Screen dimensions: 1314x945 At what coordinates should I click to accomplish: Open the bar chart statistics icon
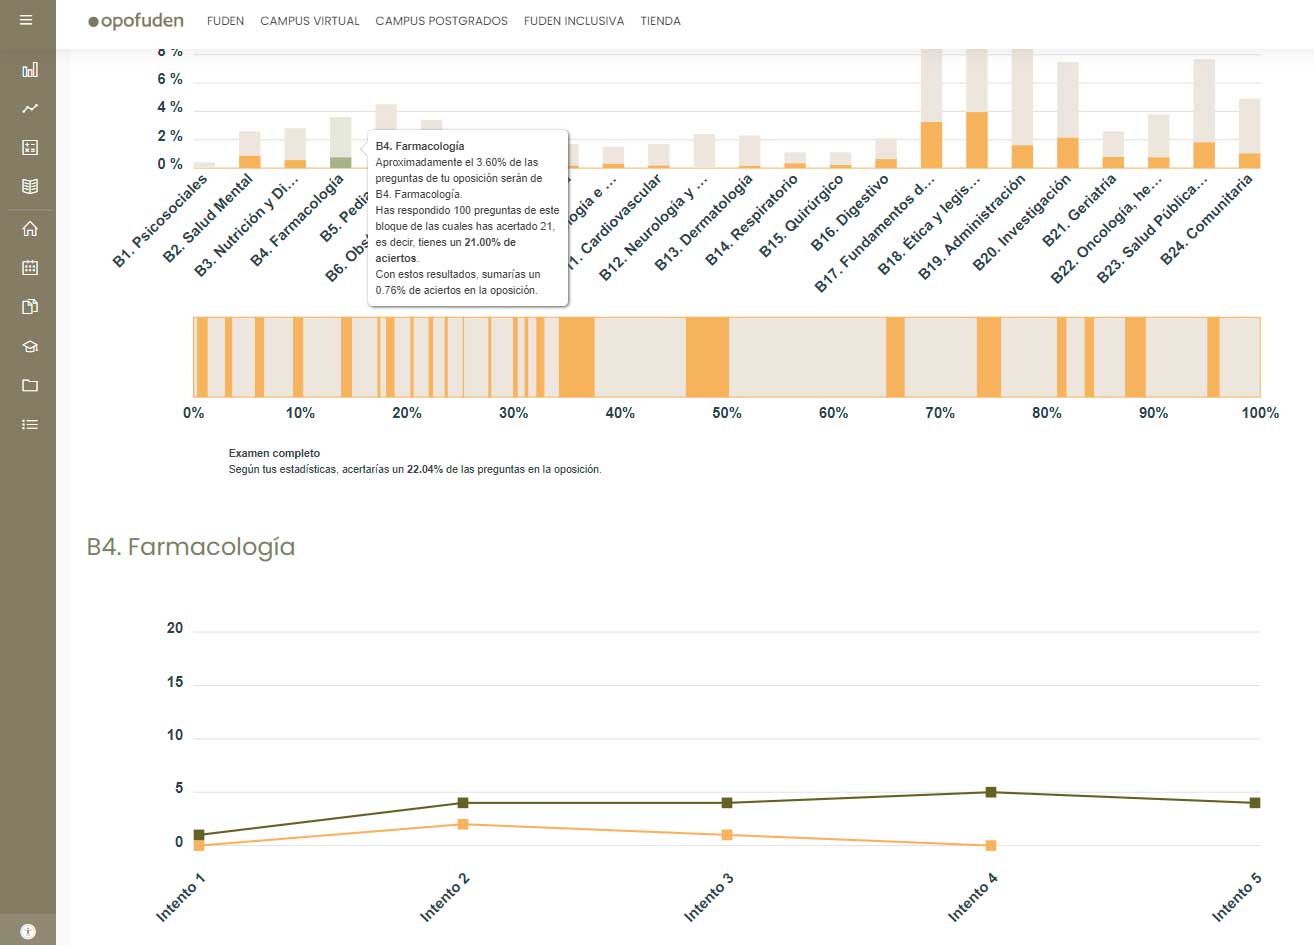pyautogui.click(x=30, y=70)
